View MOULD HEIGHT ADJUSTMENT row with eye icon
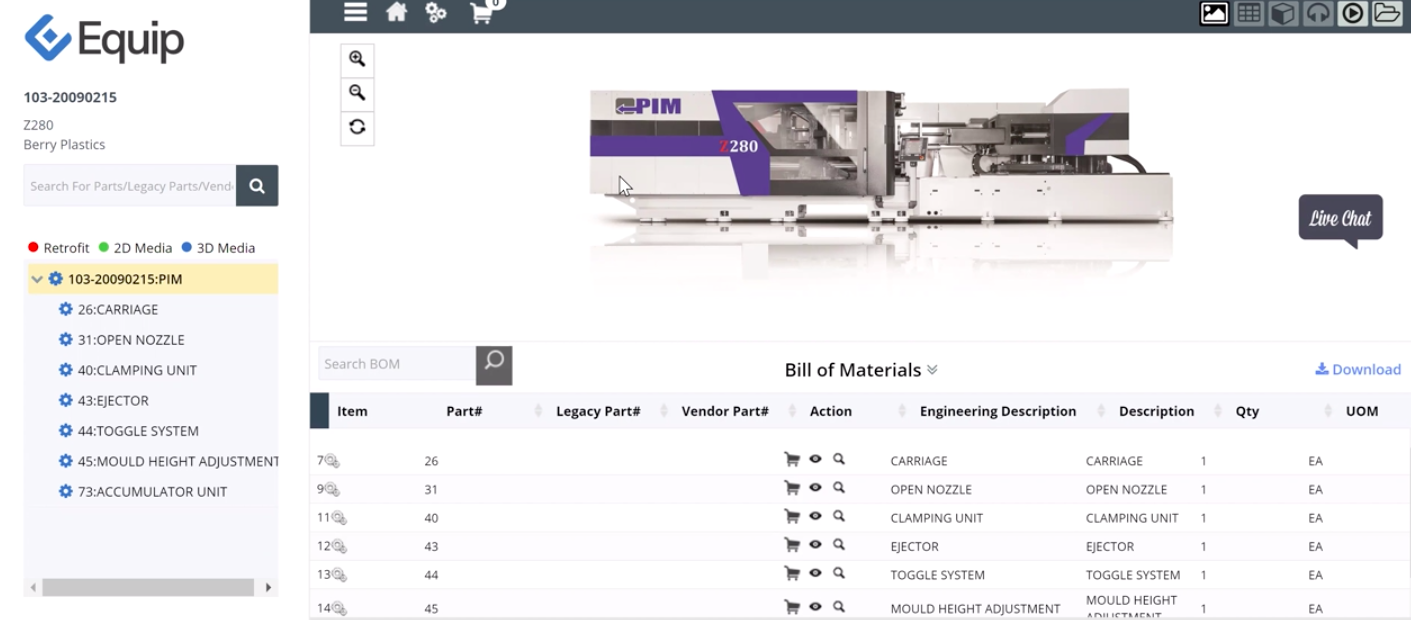The height and width of the screenshot is (620, 1411). coord(815,607)
